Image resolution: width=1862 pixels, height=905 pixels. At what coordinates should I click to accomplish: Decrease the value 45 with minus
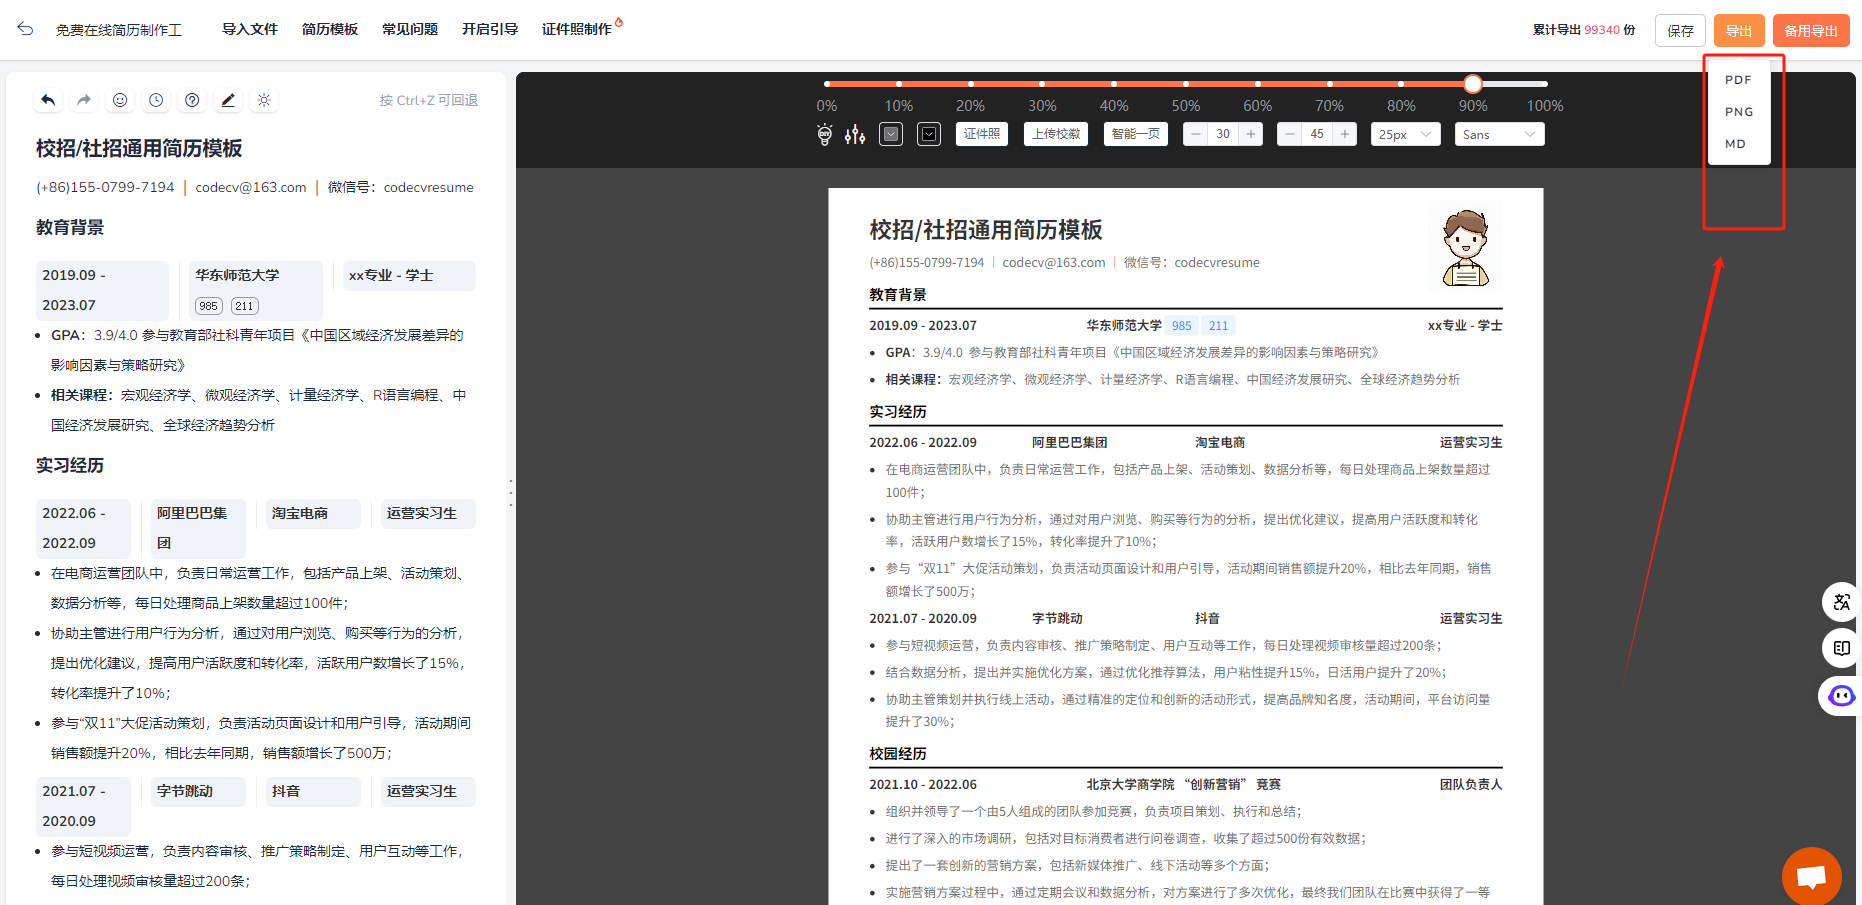(1289, 134)
